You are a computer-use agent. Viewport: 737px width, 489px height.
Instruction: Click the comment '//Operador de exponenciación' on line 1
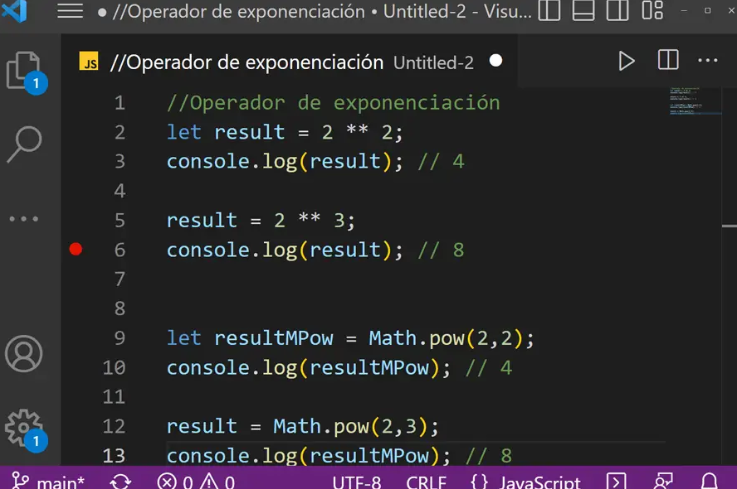(333, 103)
